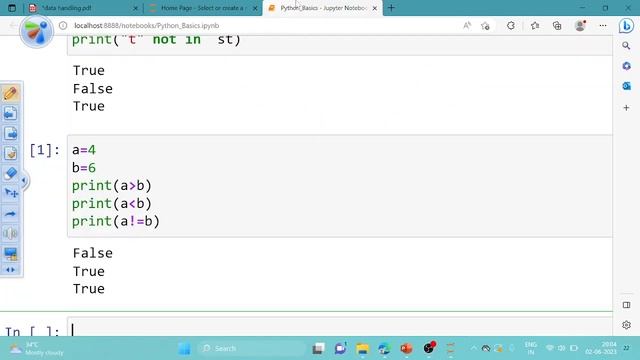The image size is (640, 360).
Task: Add a blank page in floating toolbar
Action: (x=10, y=153)
